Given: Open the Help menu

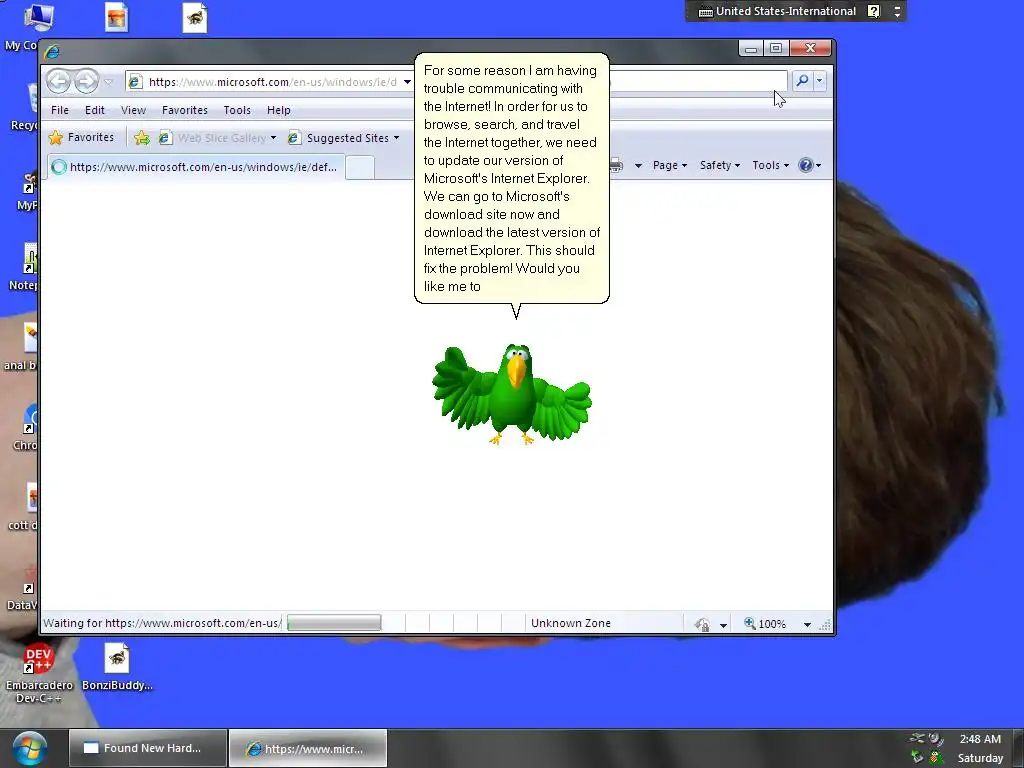Looking at the screenshot, I should coord(279,110).
